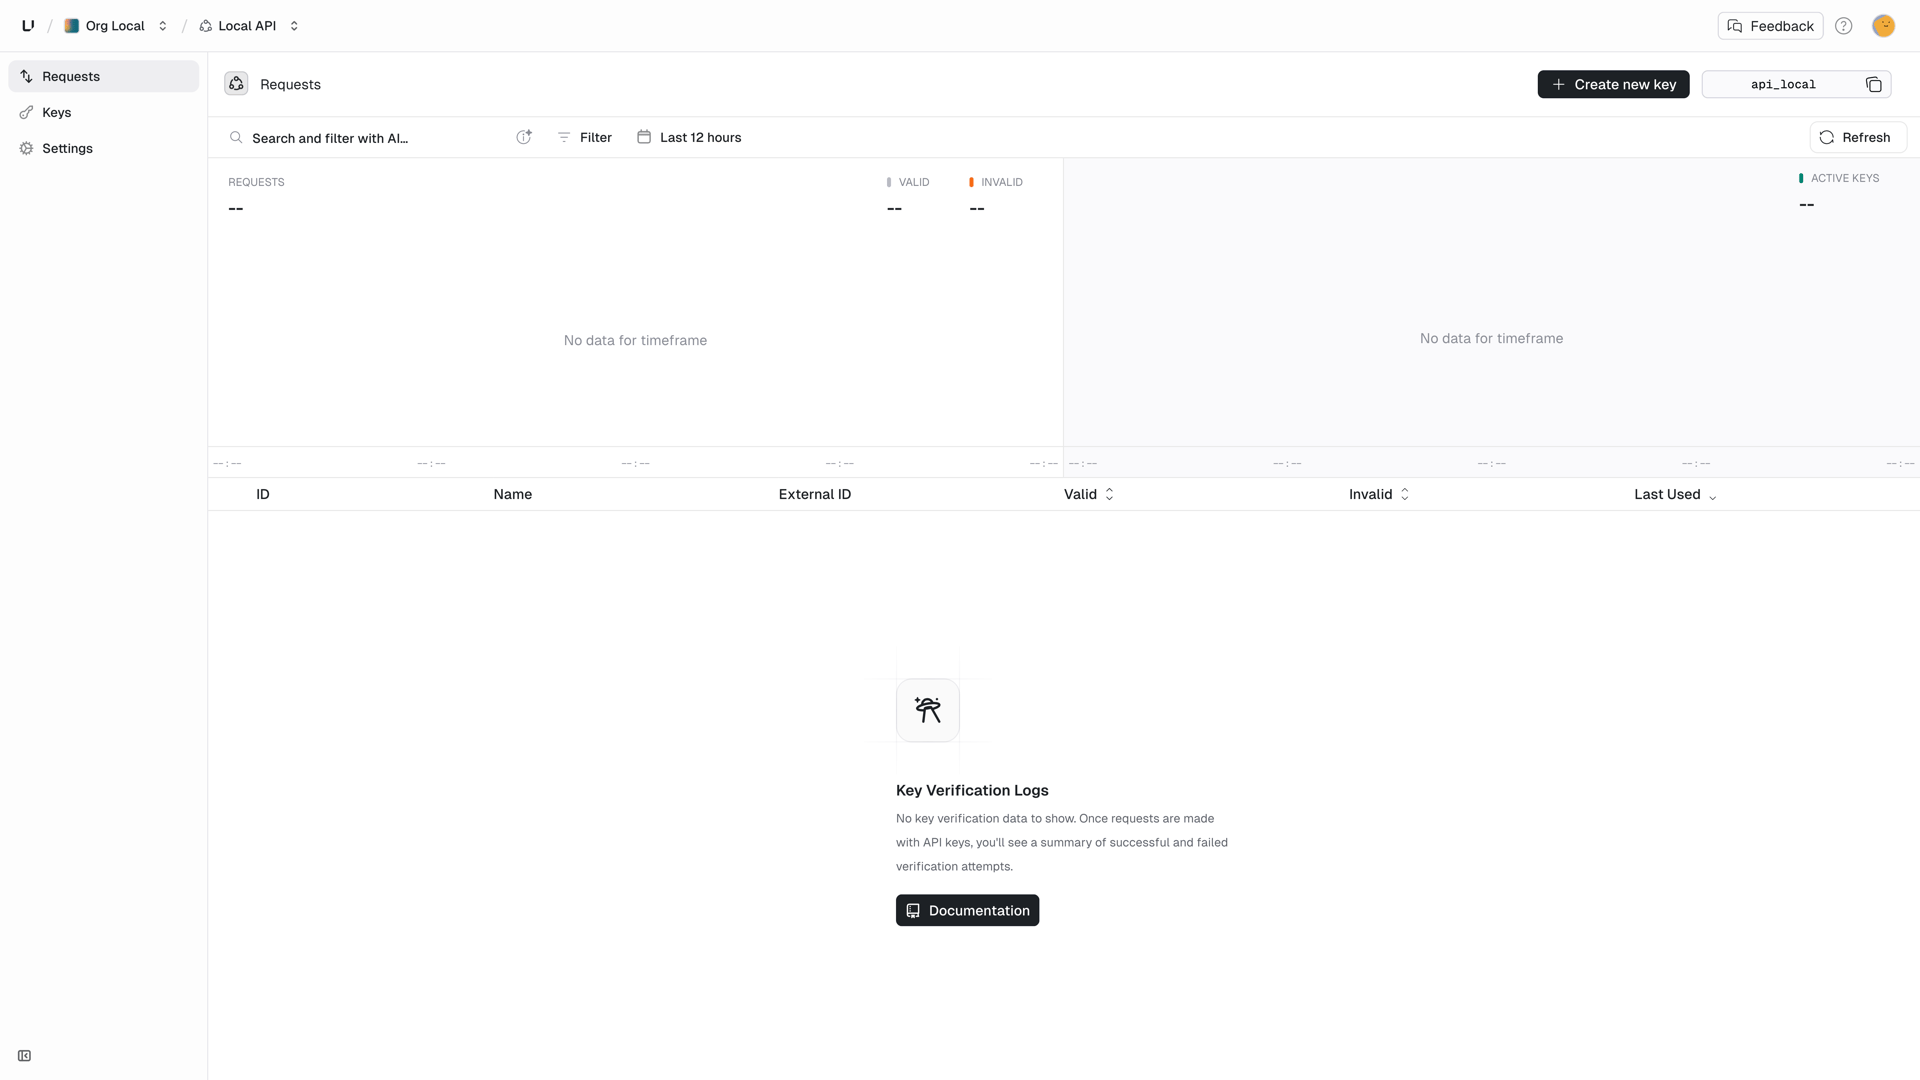Click the External ID column header
This screenshot has width=1920, height=1080.
pyautogui.click(x=815, y=494)
